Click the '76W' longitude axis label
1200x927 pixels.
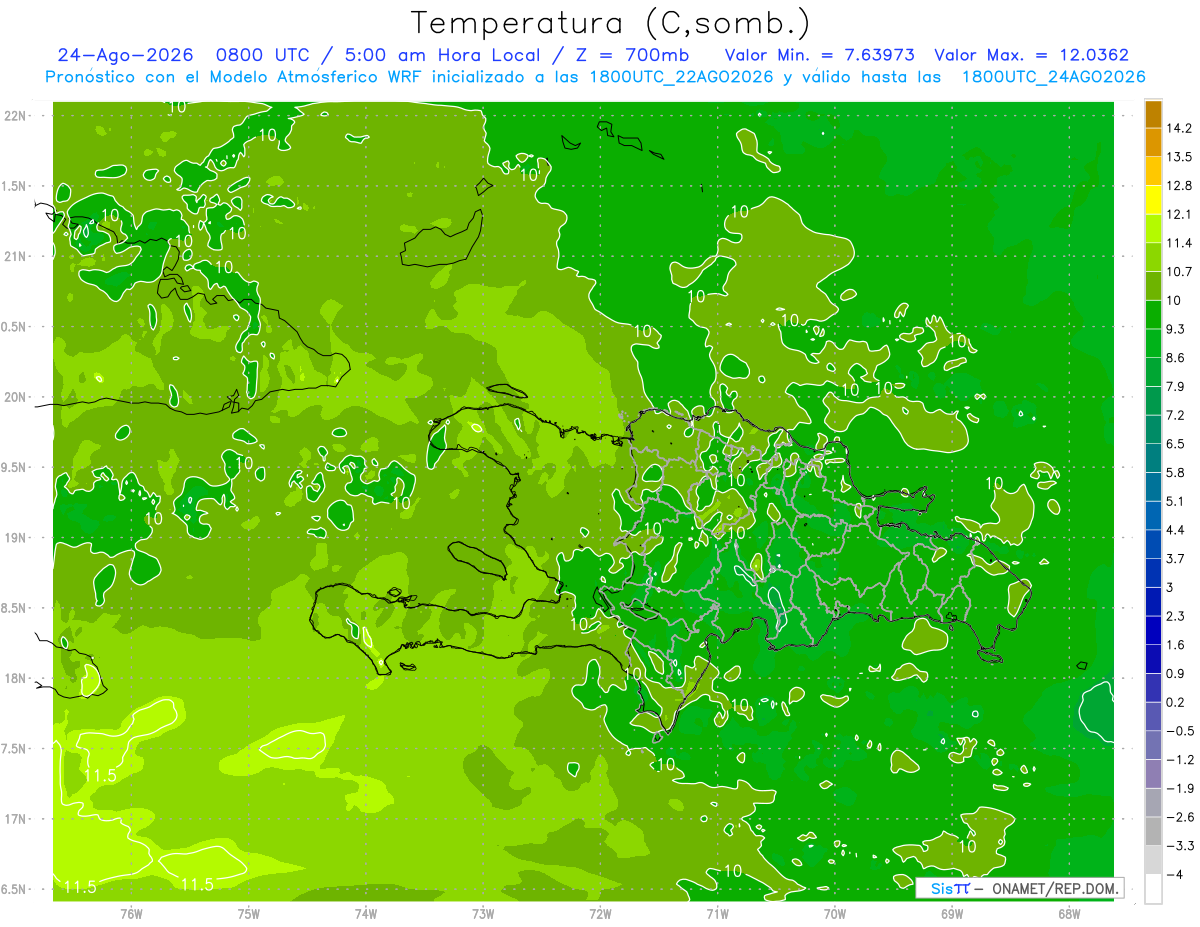[x=131, y=914]
